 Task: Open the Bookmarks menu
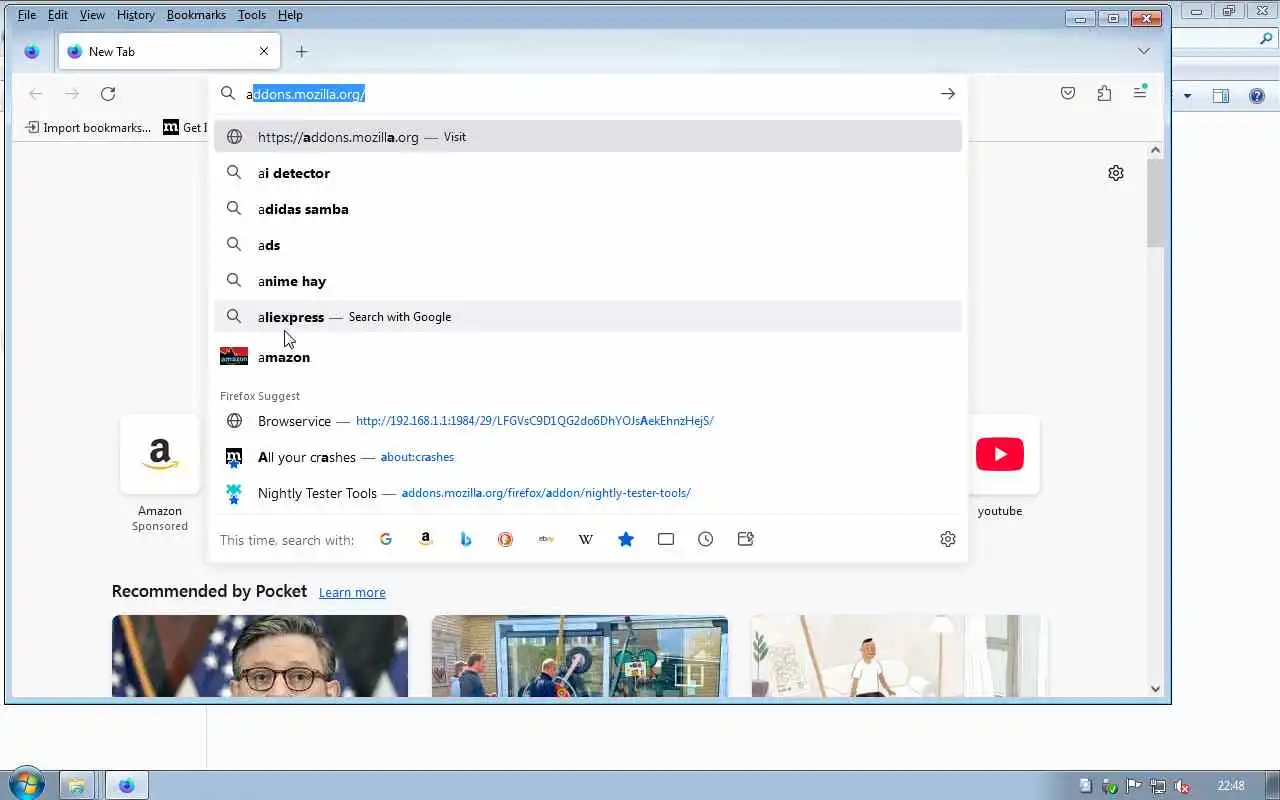[x=196, y=15]
